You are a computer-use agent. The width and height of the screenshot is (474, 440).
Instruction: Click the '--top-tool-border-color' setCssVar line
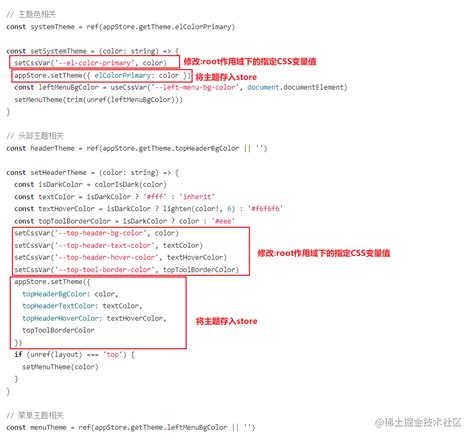click(127, 270)
